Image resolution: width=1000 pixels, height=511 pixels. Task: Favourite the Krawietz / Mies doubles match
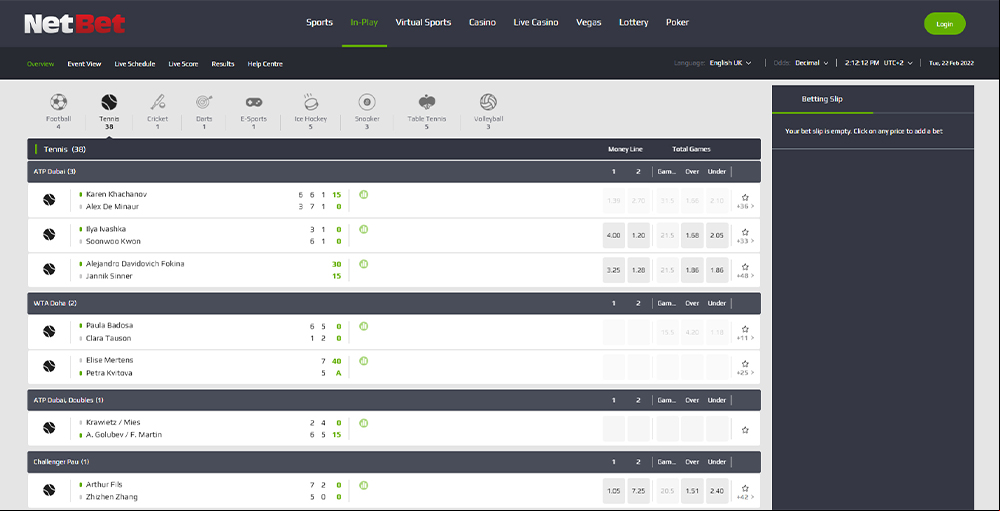coord(745,430)
